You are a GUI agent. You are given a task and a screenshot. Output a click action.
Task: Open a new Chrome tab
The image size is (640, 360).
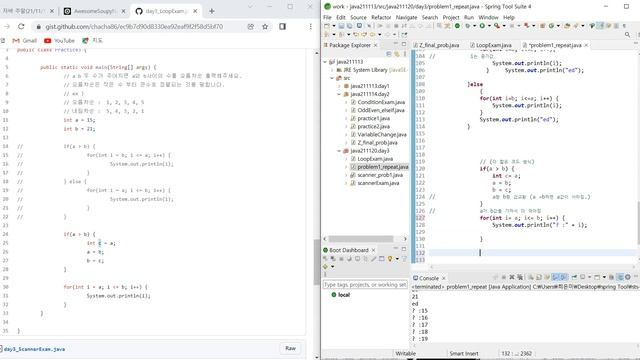211,11
